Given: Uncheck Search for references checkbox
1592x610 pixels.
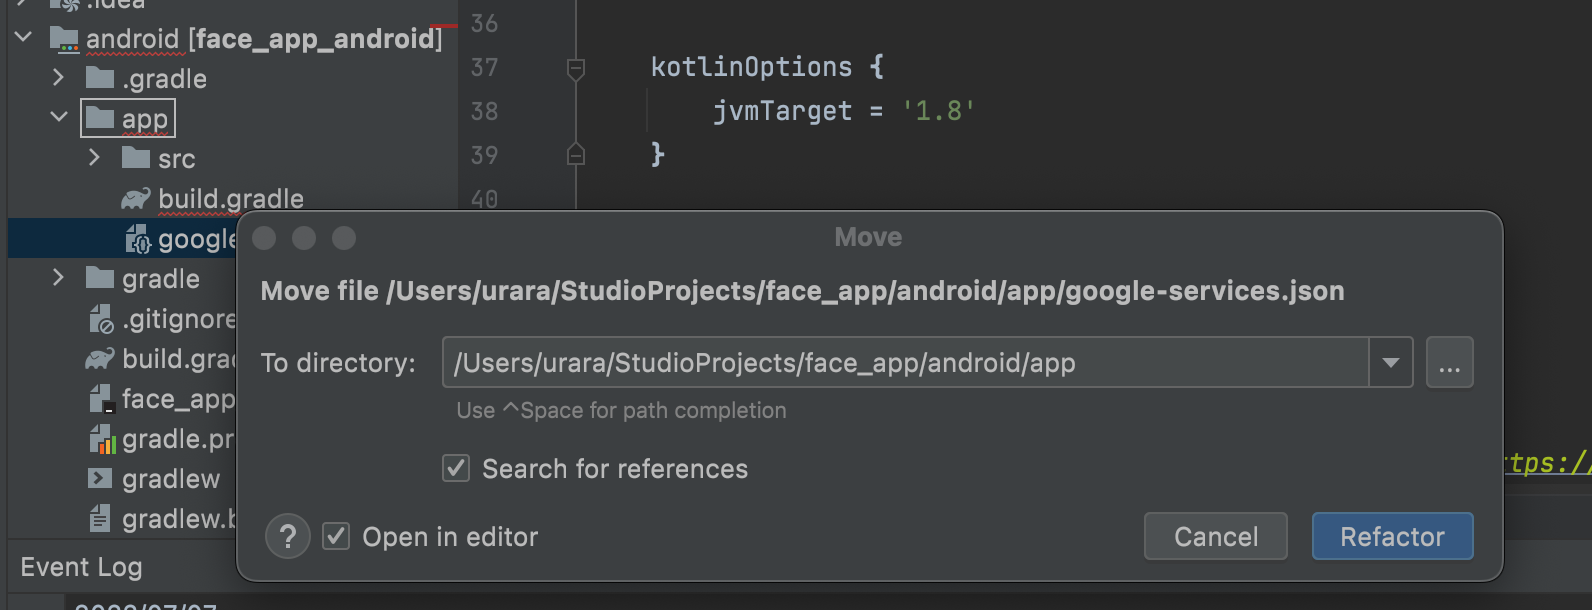Looking at the screenshot, I should pyautogui.click(x=456, y=468).
